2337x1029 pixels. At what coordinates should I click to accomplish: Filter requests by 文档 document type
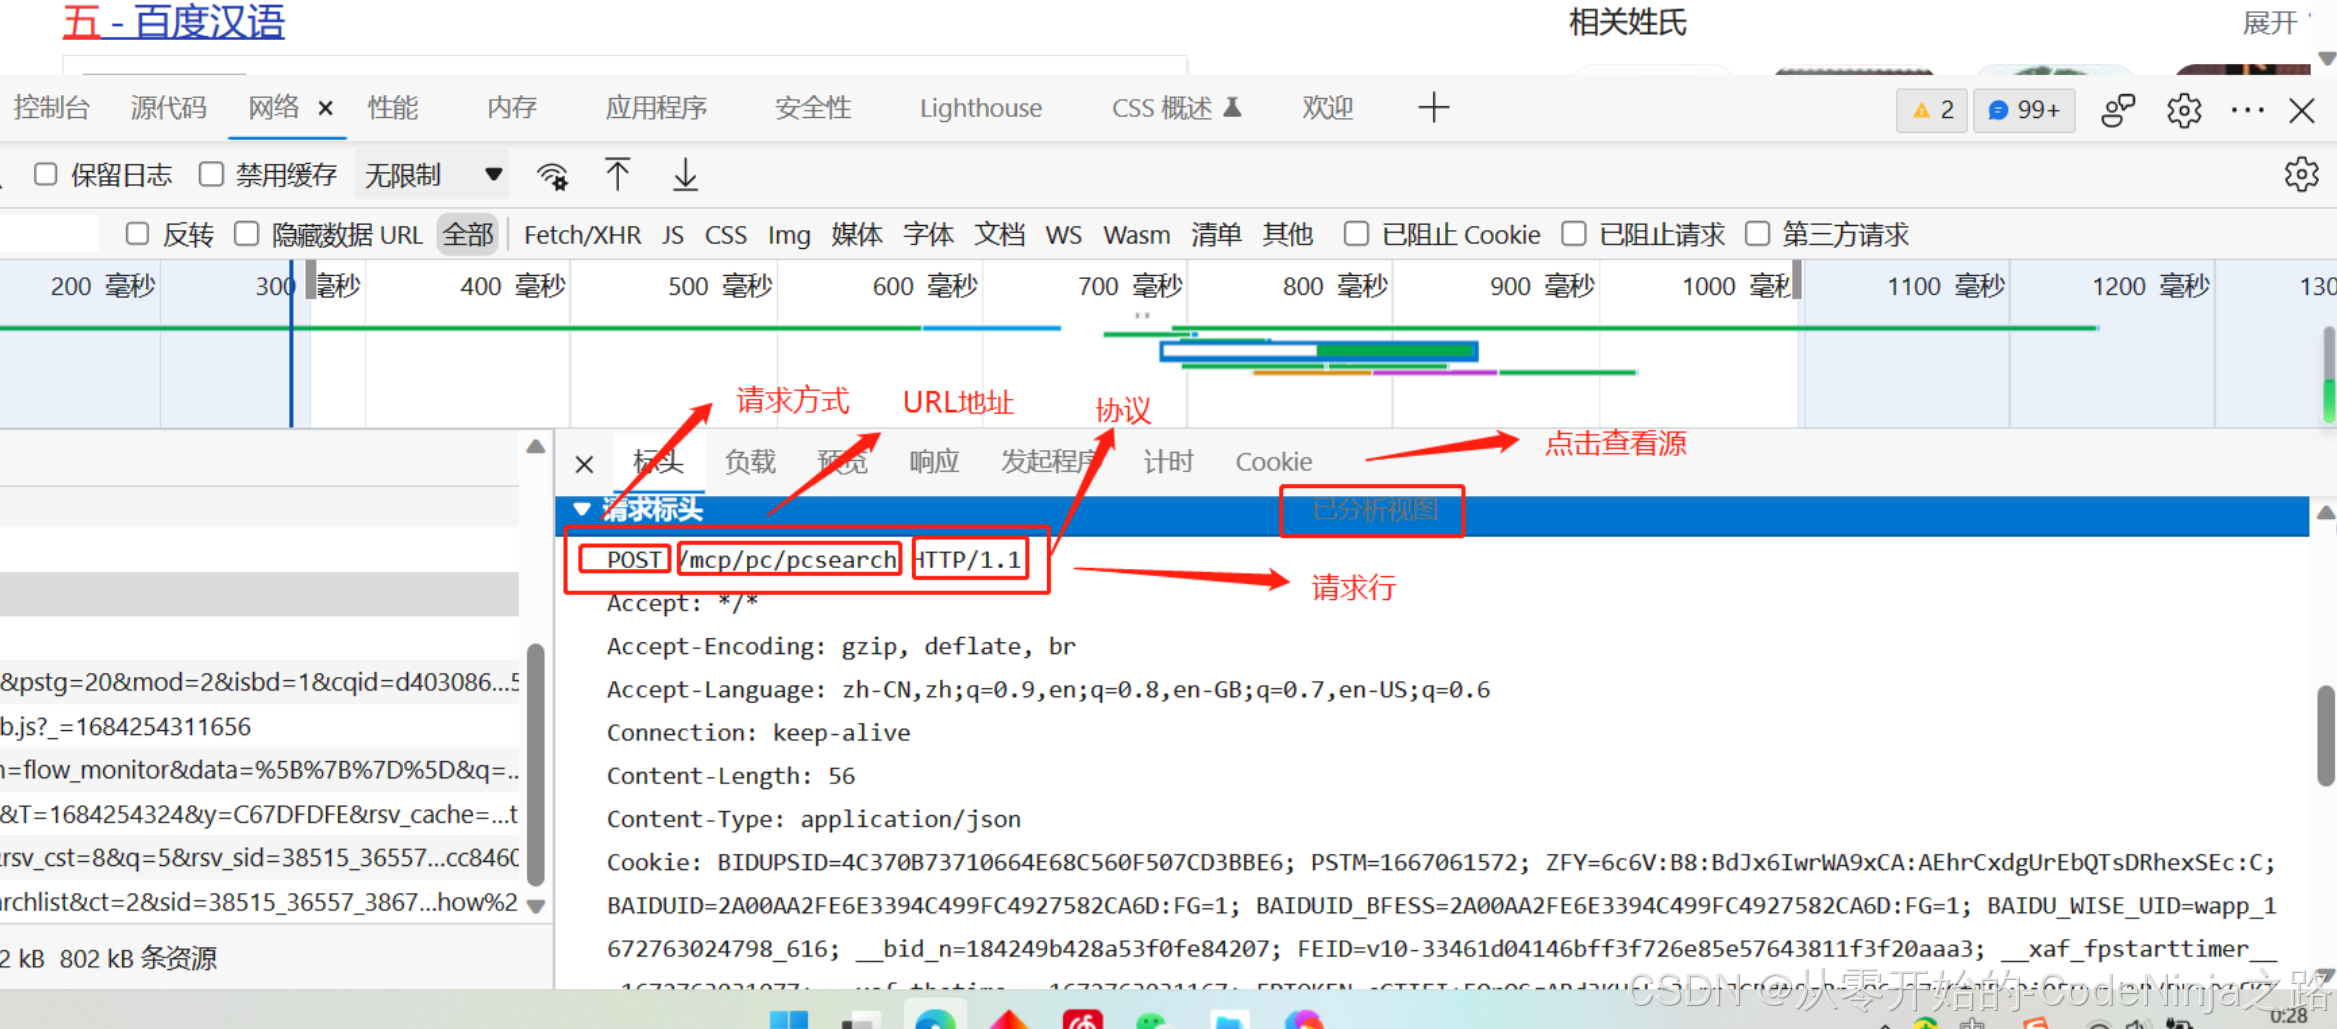pyautogui.click(x=1000, y=235)
